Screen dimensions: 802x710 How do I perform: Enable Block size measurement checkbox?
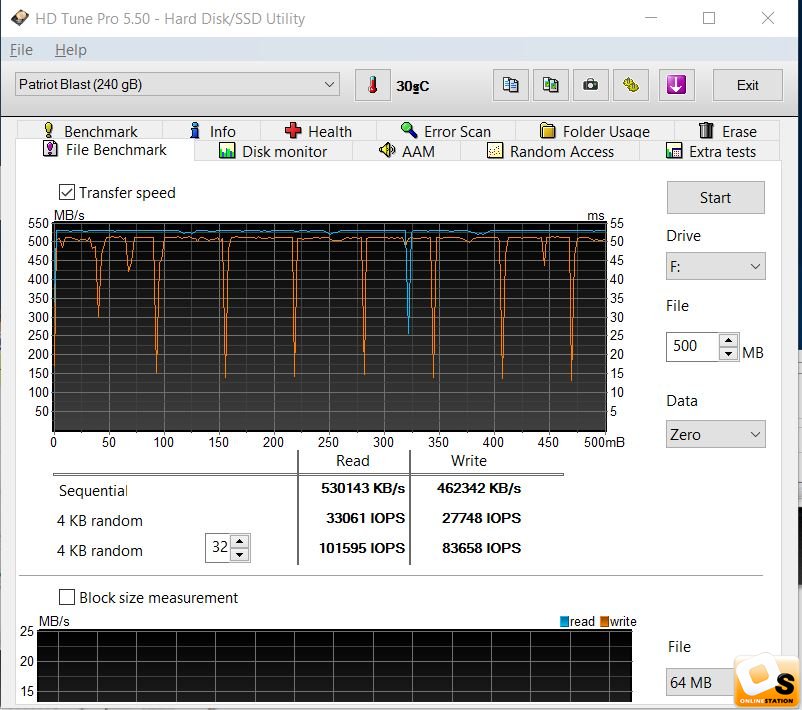click(66, 597)
